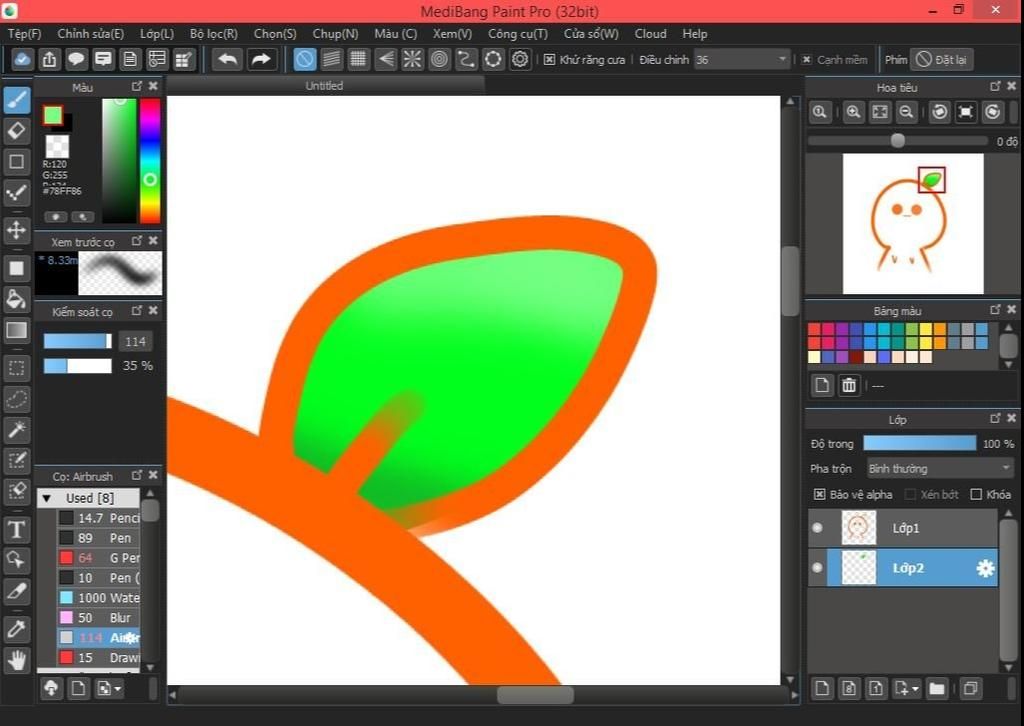Image resolution: width=1024 pixels, height=726 pixels.
Task: Select the Hand tool
Action: pyautogui.click(x=16, y=658)
